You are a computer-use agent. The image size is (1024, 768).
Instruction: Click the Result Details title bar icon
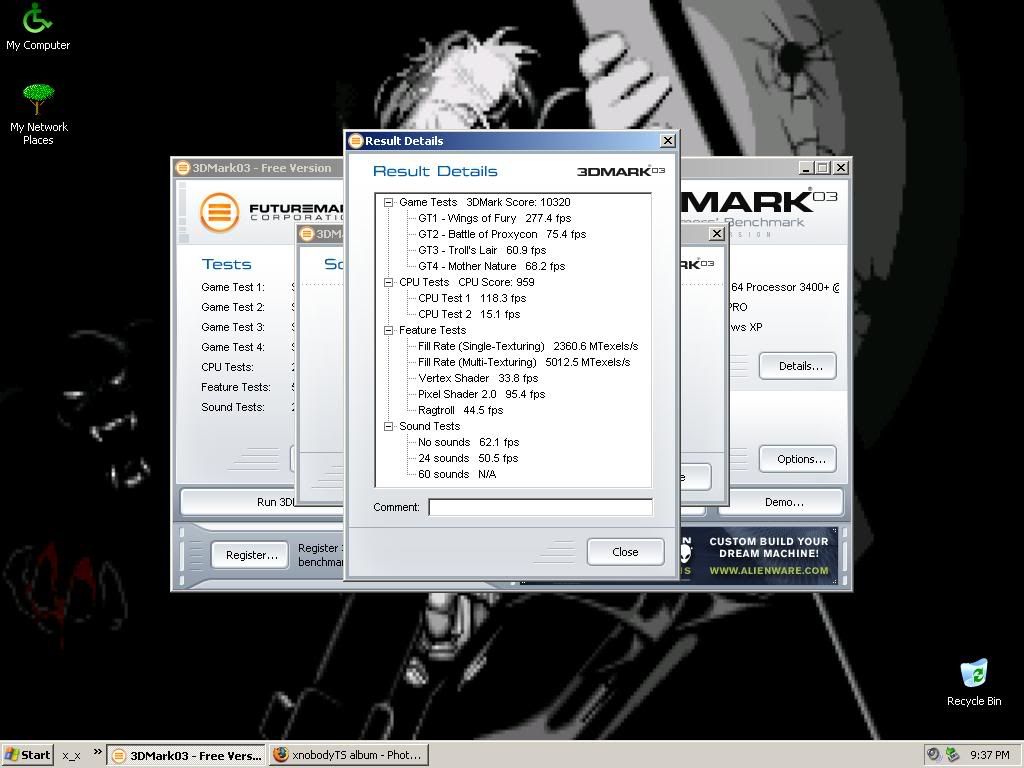[355, 140]
